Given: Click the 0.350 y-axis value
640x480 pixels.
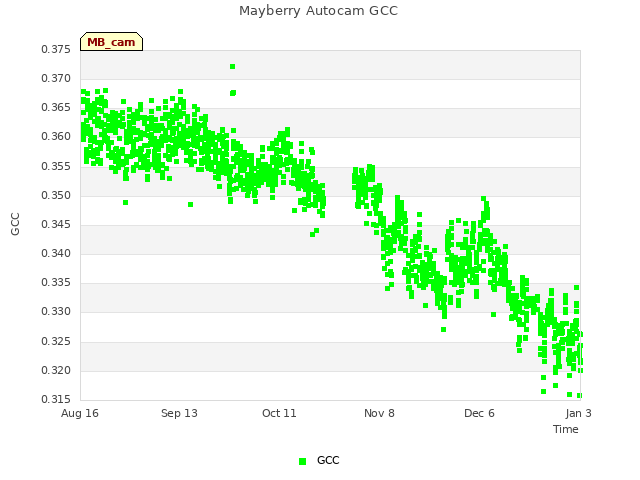Looking at the screenshot, I should click(56, 196).
